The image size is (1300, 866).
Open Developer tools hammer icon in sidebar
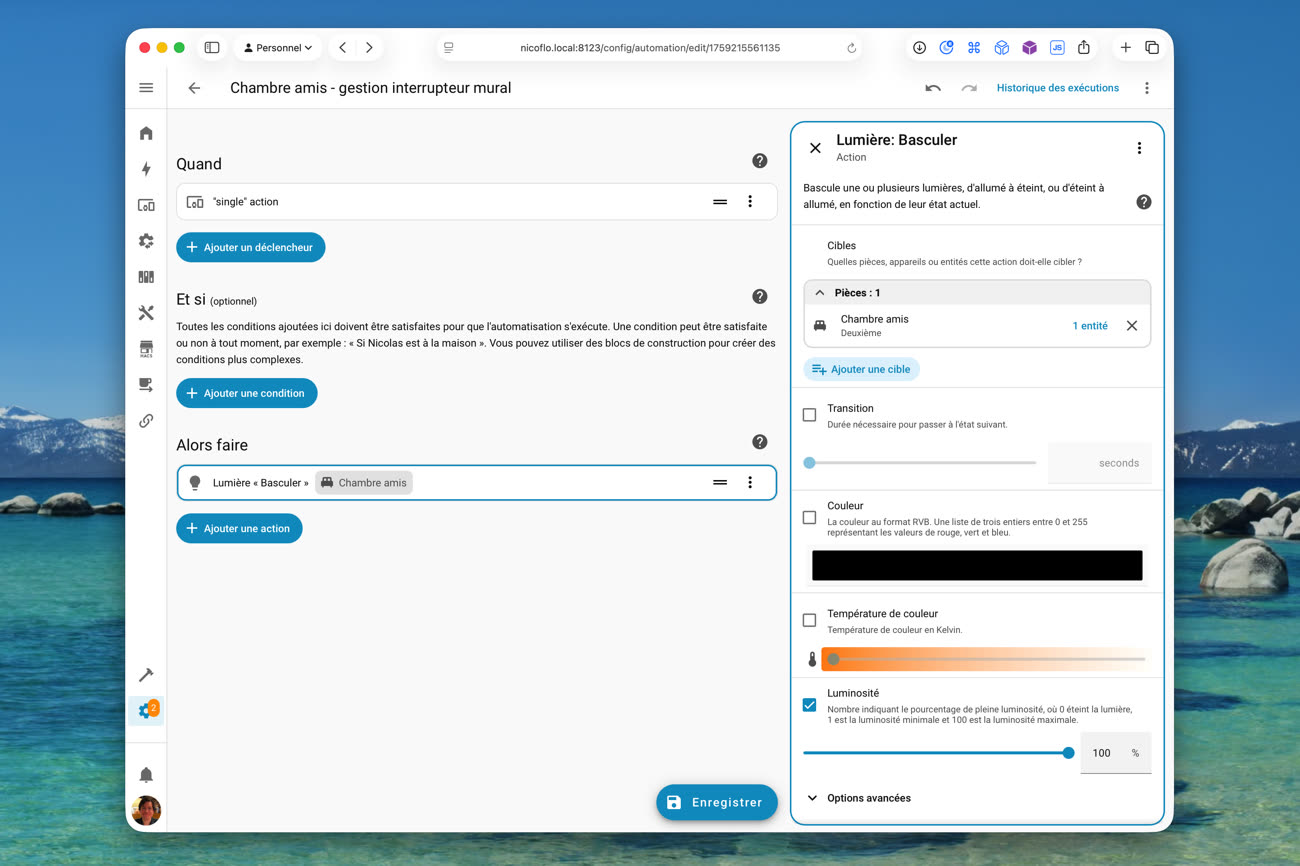click(146, 675)
